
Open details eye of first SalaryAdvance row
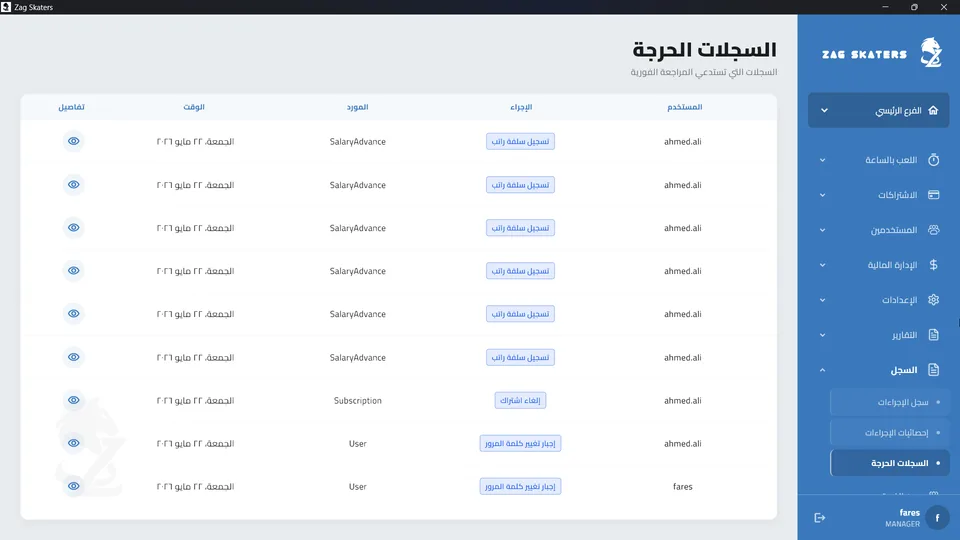[x=73, y=141]
